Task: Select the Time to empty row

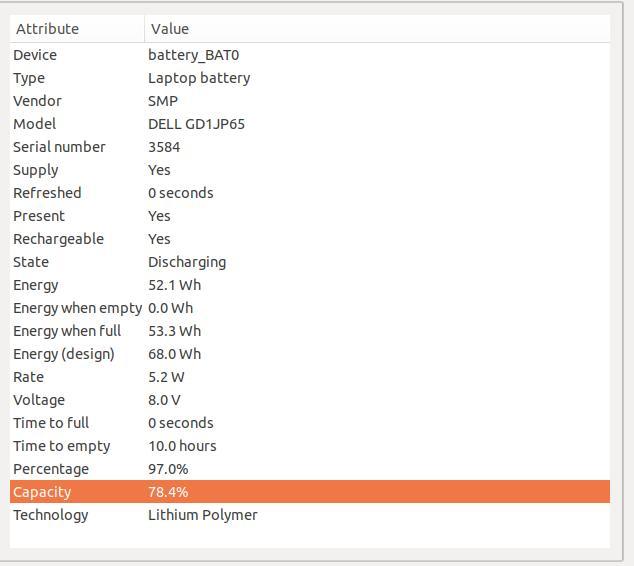Action: (x=310, y=447)
